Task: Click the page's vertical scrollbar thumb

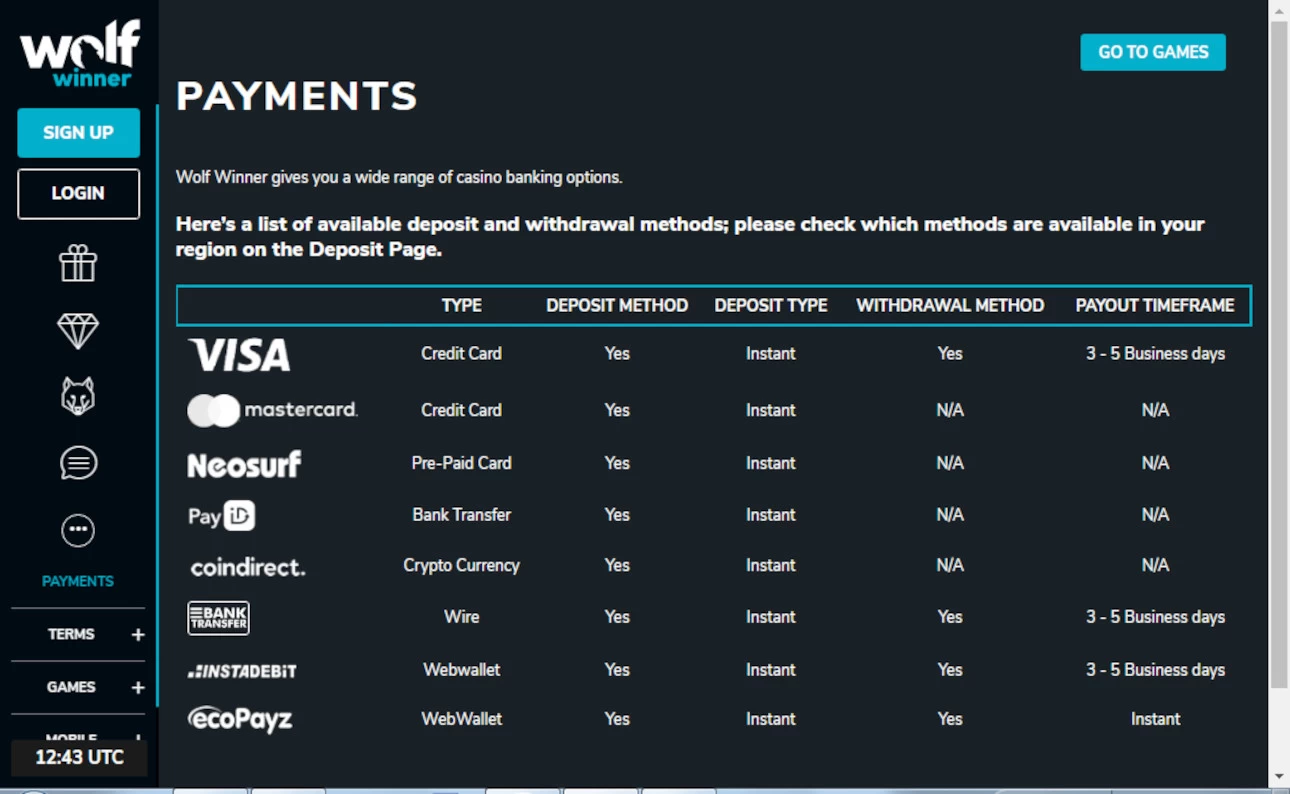Action: tap(1279, 355)
